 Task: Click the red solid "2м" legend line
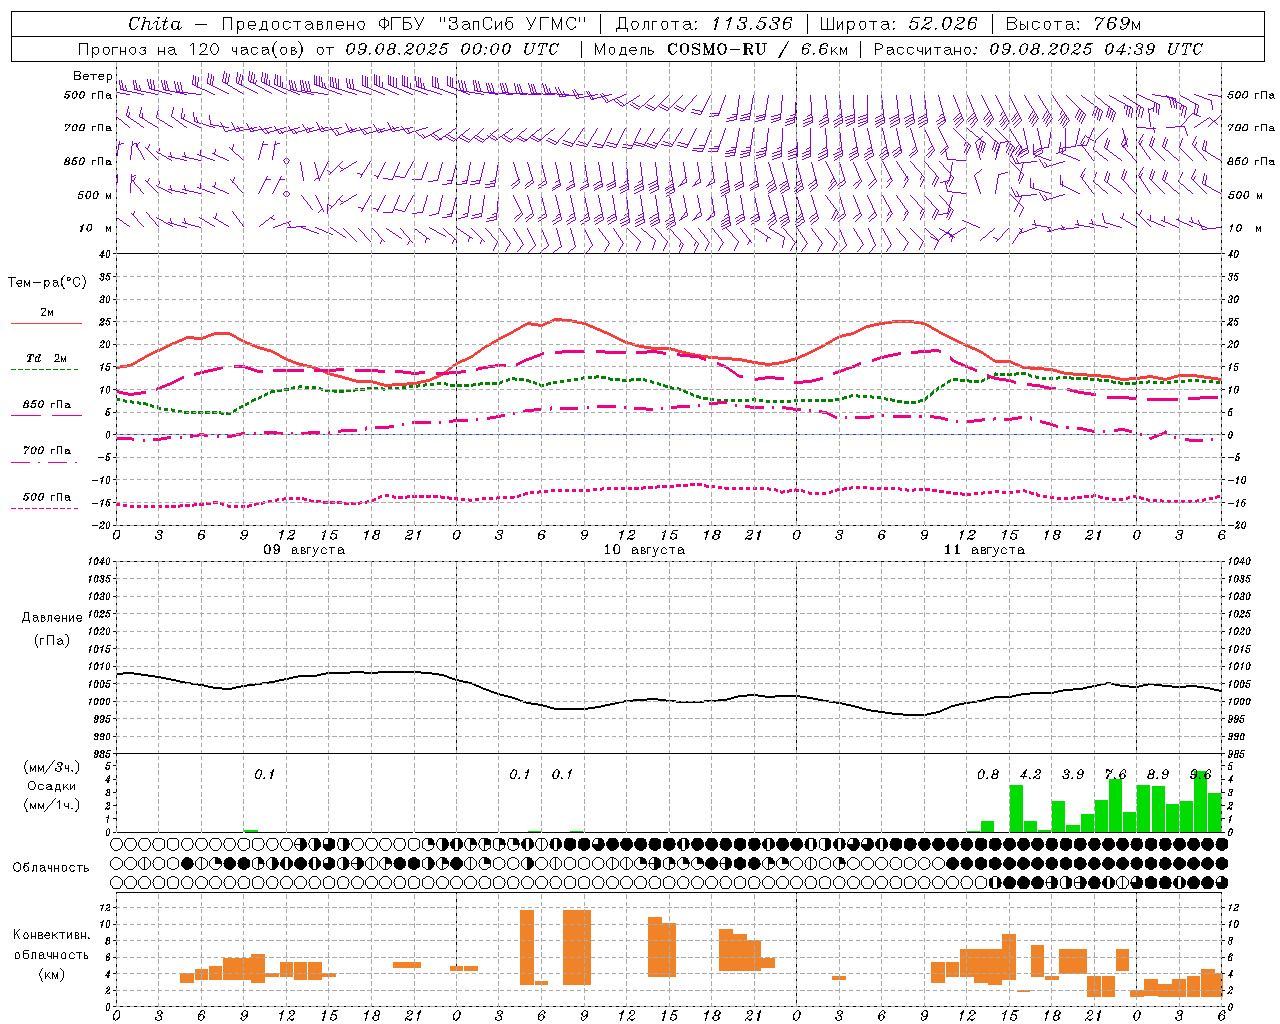46,324
